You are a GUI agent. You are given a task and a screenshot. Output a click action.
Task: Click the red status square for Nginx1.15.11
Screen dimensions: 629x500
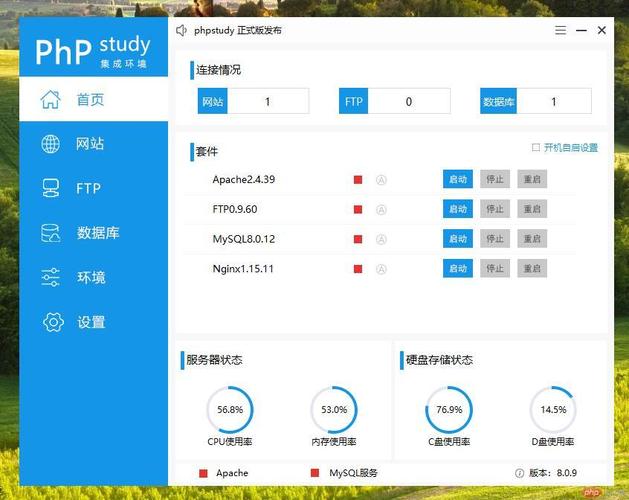pyautogui.click(x=358, y=269)
